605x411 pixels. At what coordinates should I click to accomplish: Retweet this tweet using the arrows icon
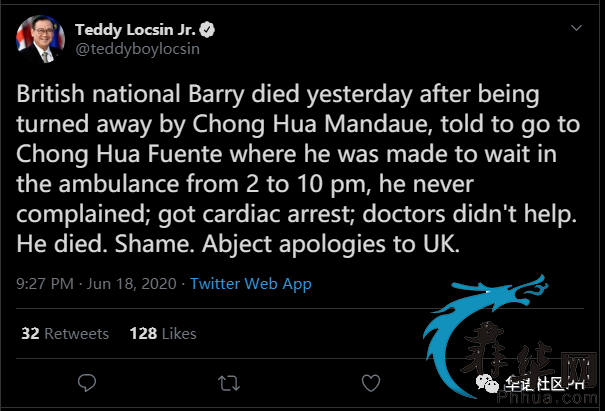(x=229, y=382)
